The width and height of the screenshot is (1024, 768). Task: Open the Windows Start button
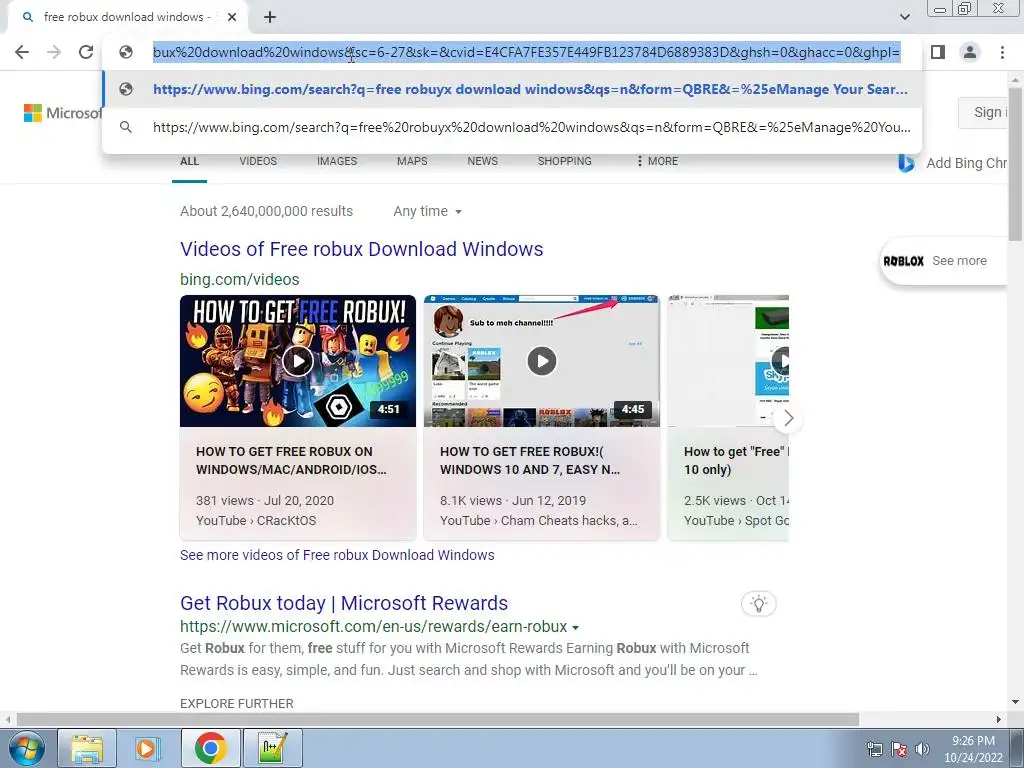(26, 748)
